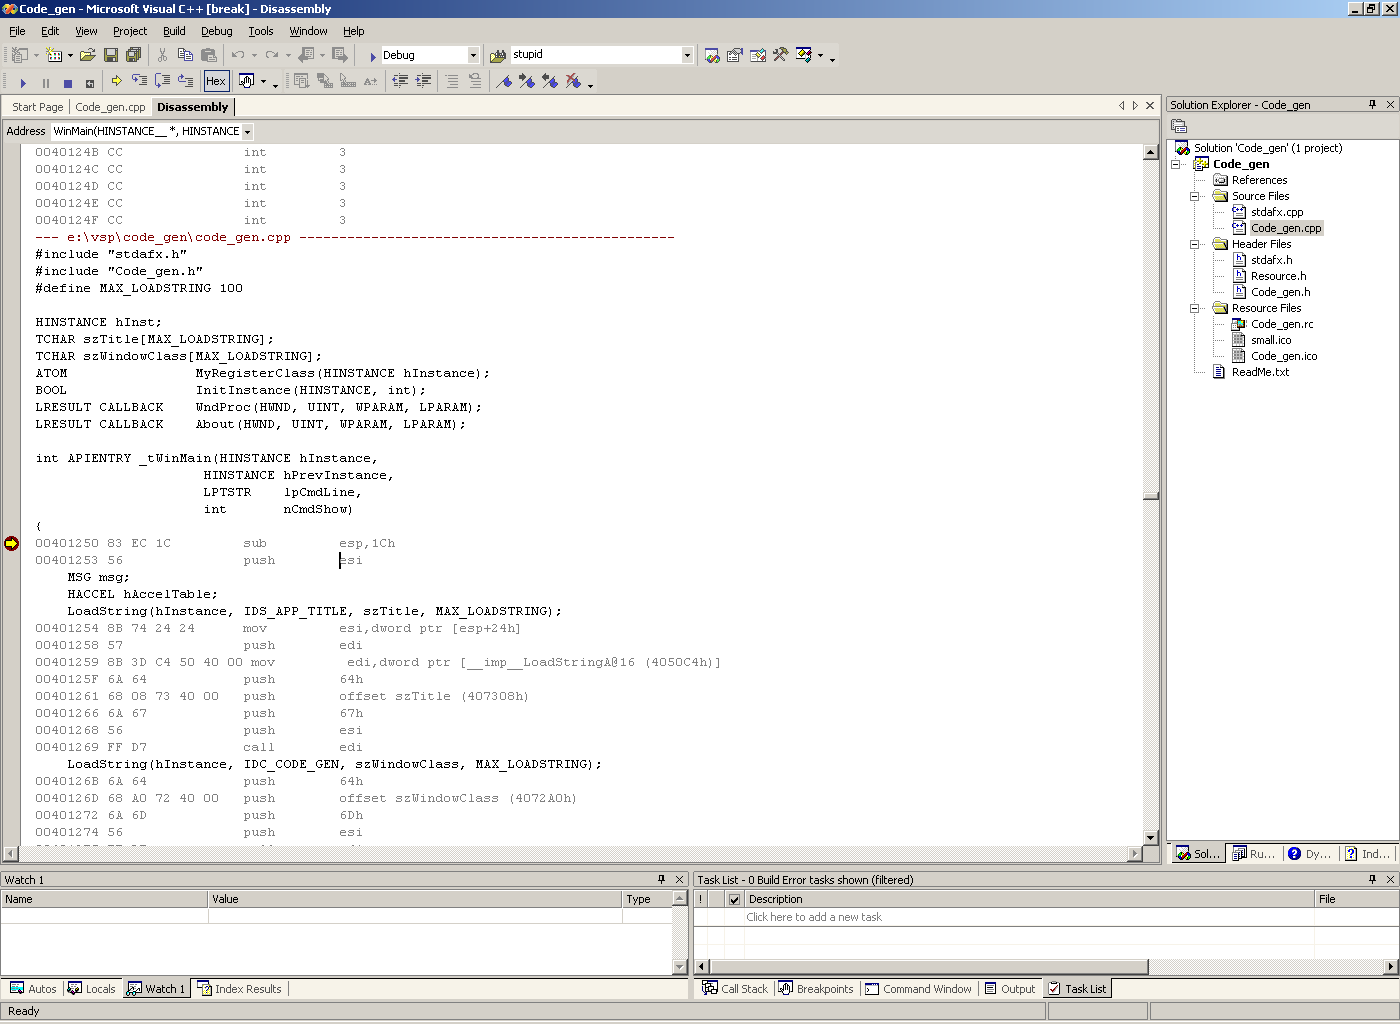
Task: Pin toggle for Solution Explorer panel
Action: point(1372,104)
